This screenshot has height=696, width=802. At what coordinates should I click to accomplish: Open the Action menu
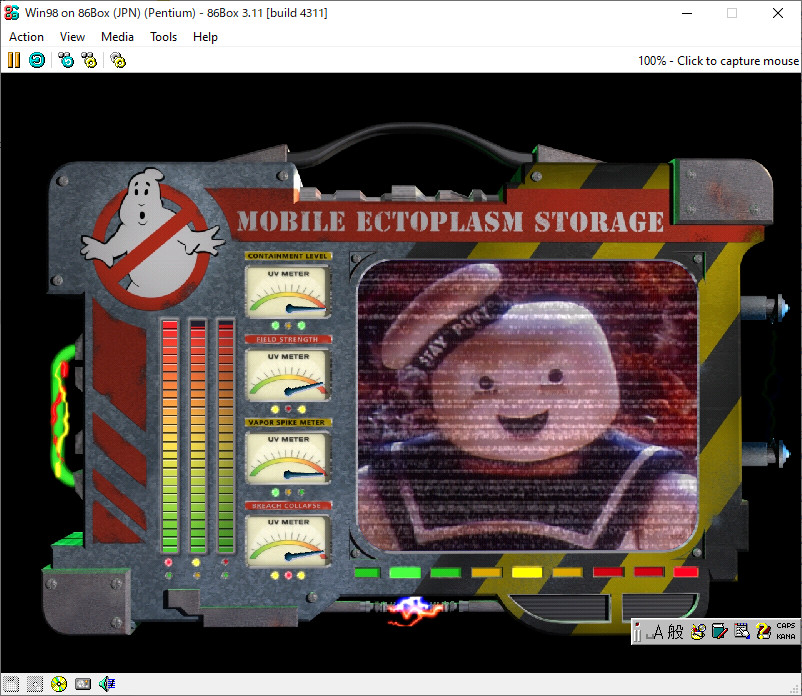pyautogui.click(x=27, y=37)
